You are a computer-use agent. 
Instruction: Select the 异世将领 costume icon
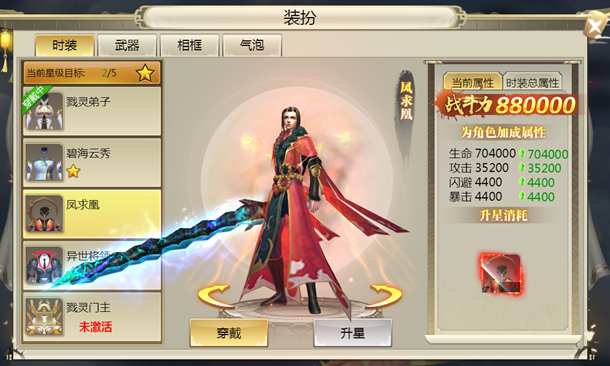44,265
